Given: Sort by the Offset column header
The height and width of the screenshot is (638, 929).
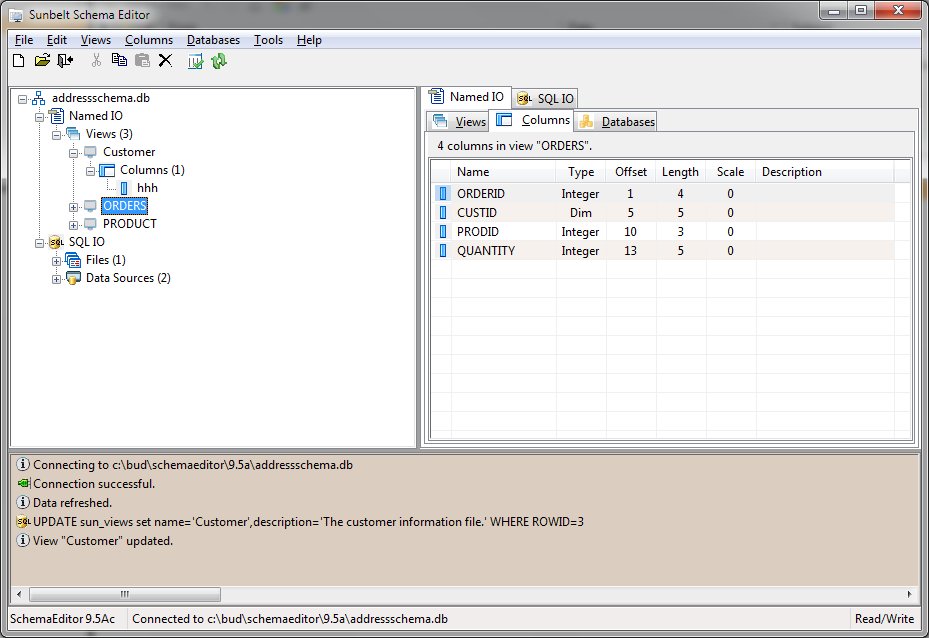Looking at the screenshot, I should point(630,172).
